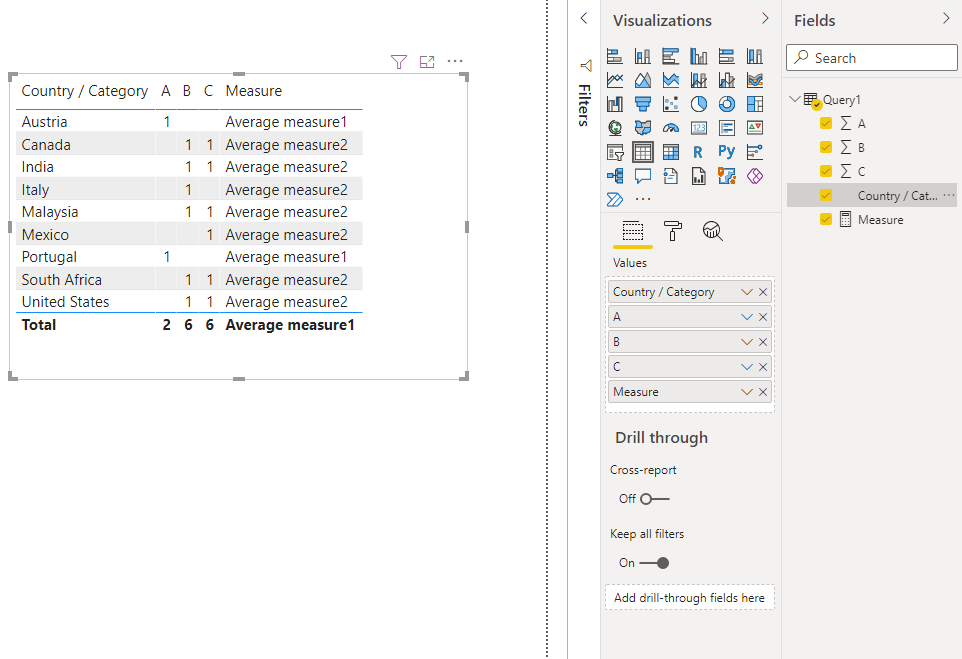
Task: Uncheck the Country / Category field checkbox
Action: [826, 195]
